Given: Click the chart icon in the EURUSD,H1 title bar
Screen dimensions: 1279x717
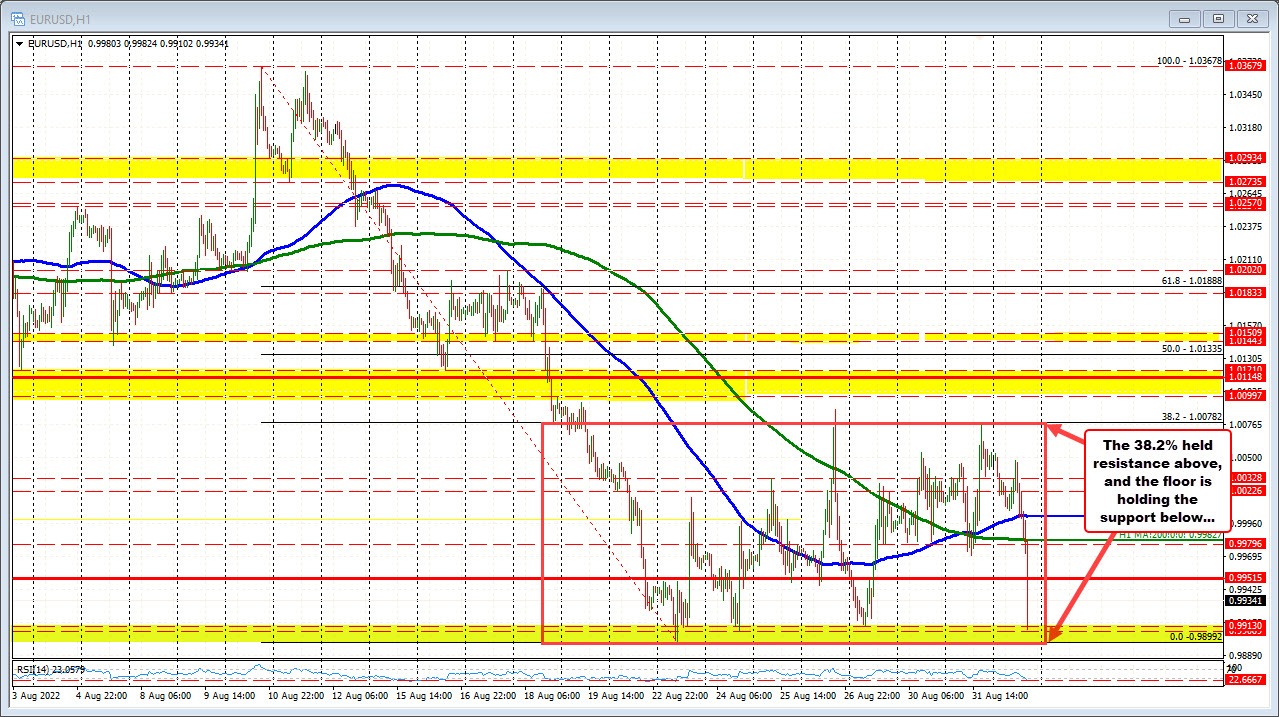Looking at the screenshot, I should (x=17, y=18).
